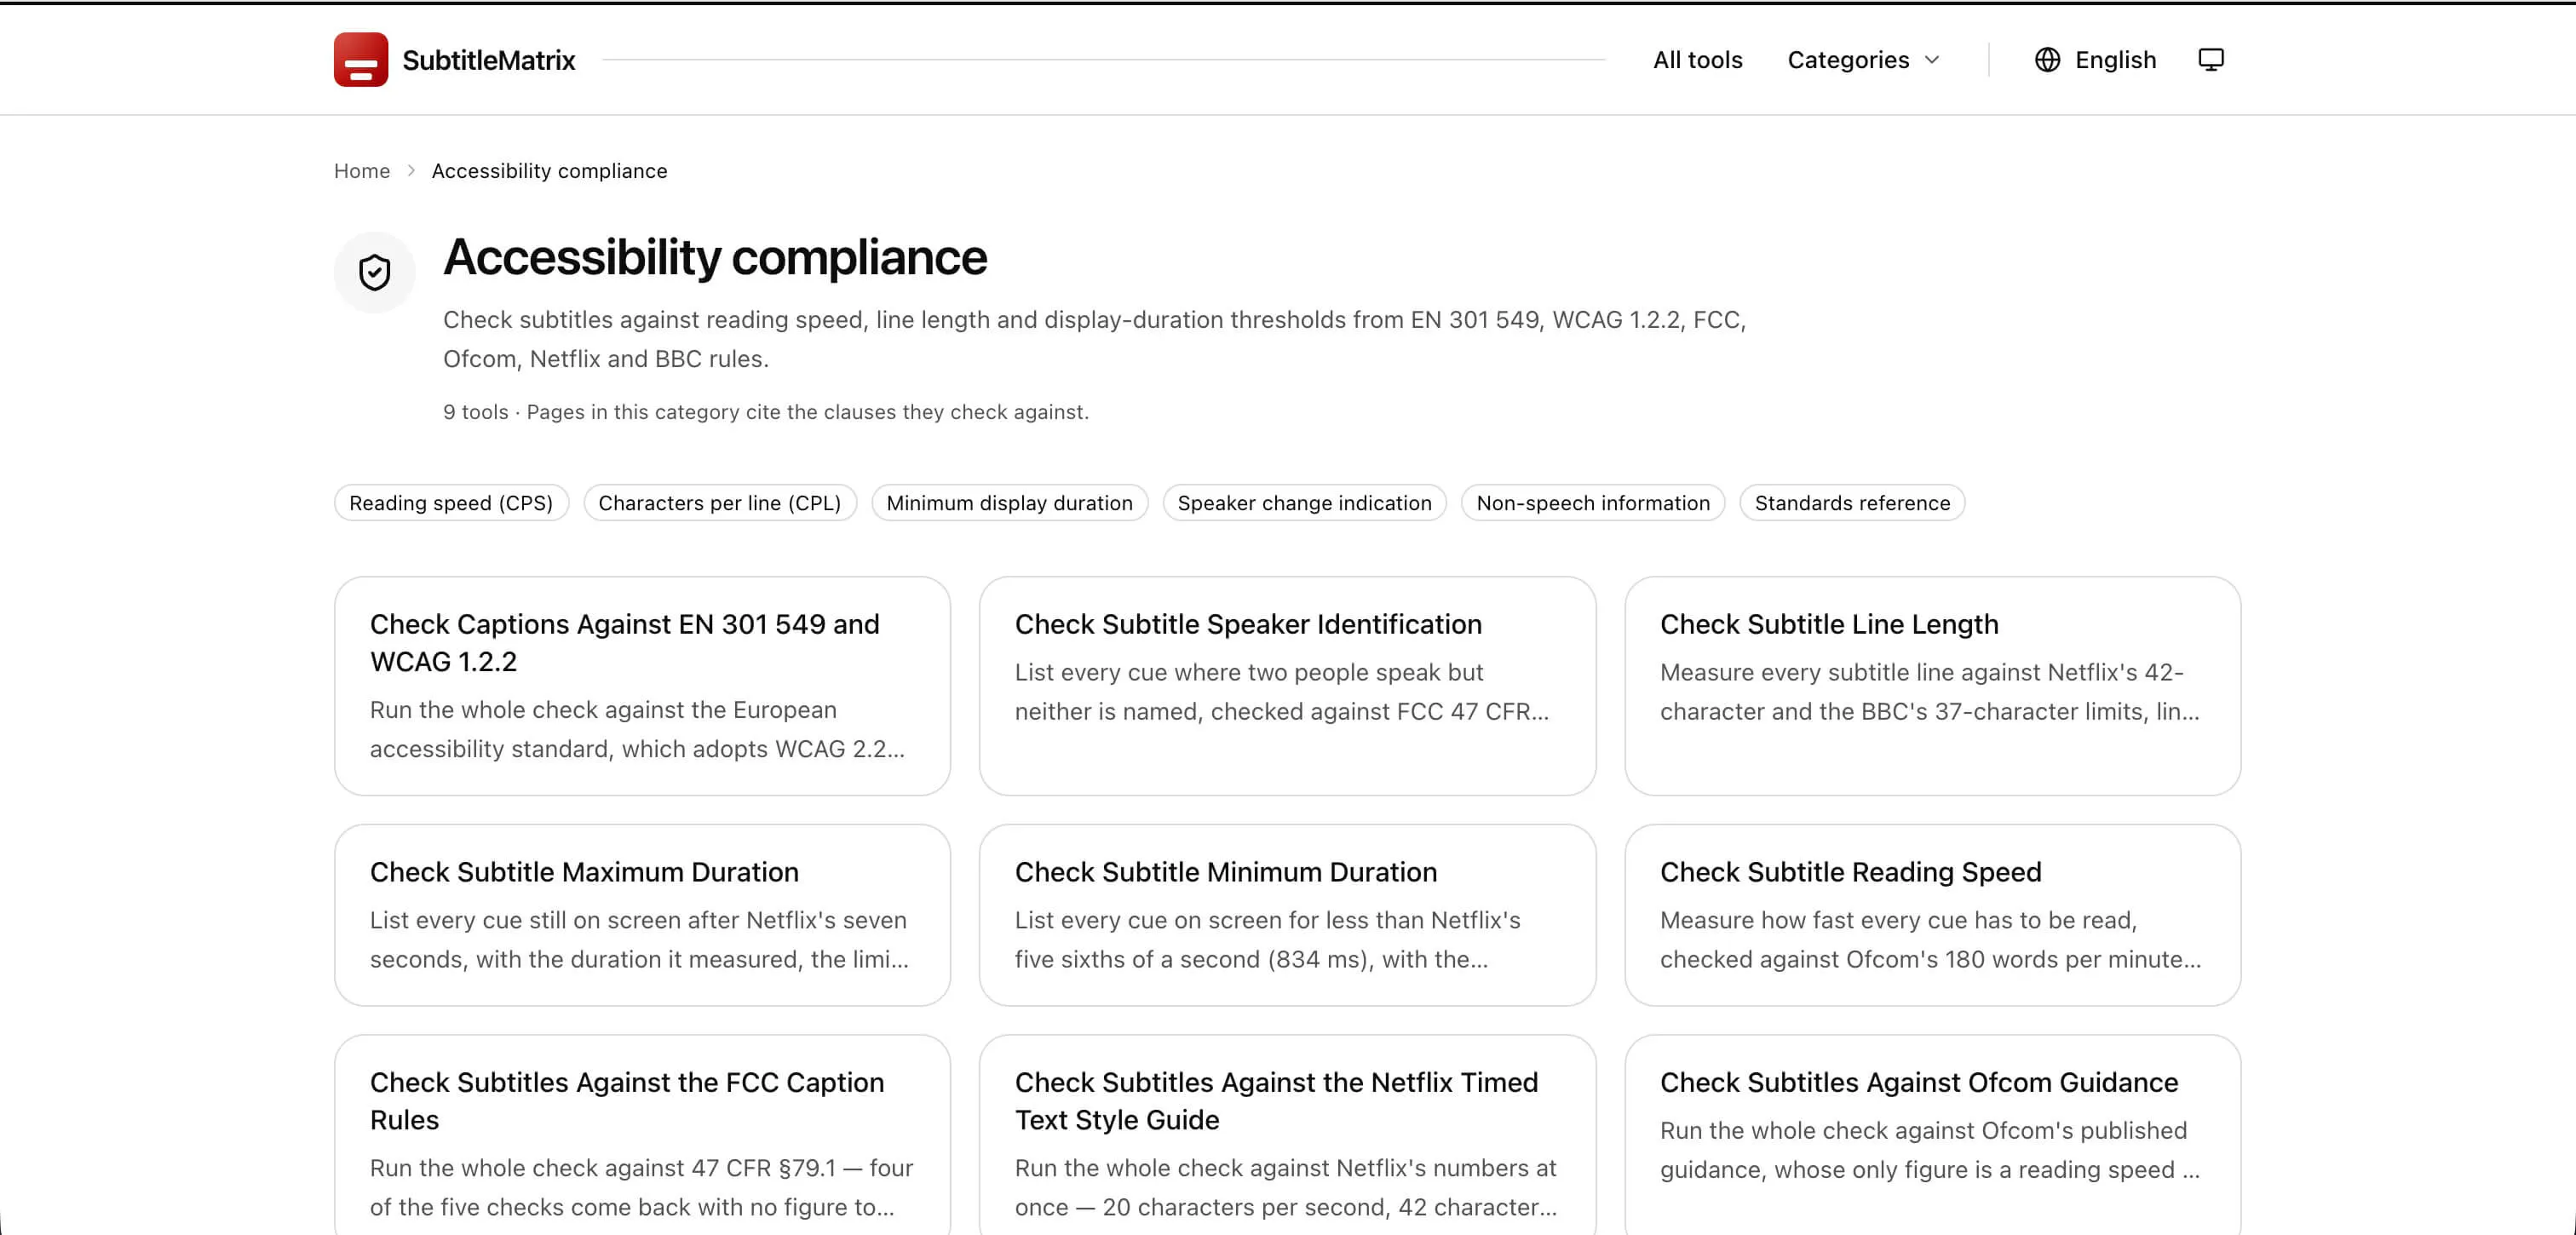
Task: Select the Speaker change indication tag
Action: click(1304, 503)
